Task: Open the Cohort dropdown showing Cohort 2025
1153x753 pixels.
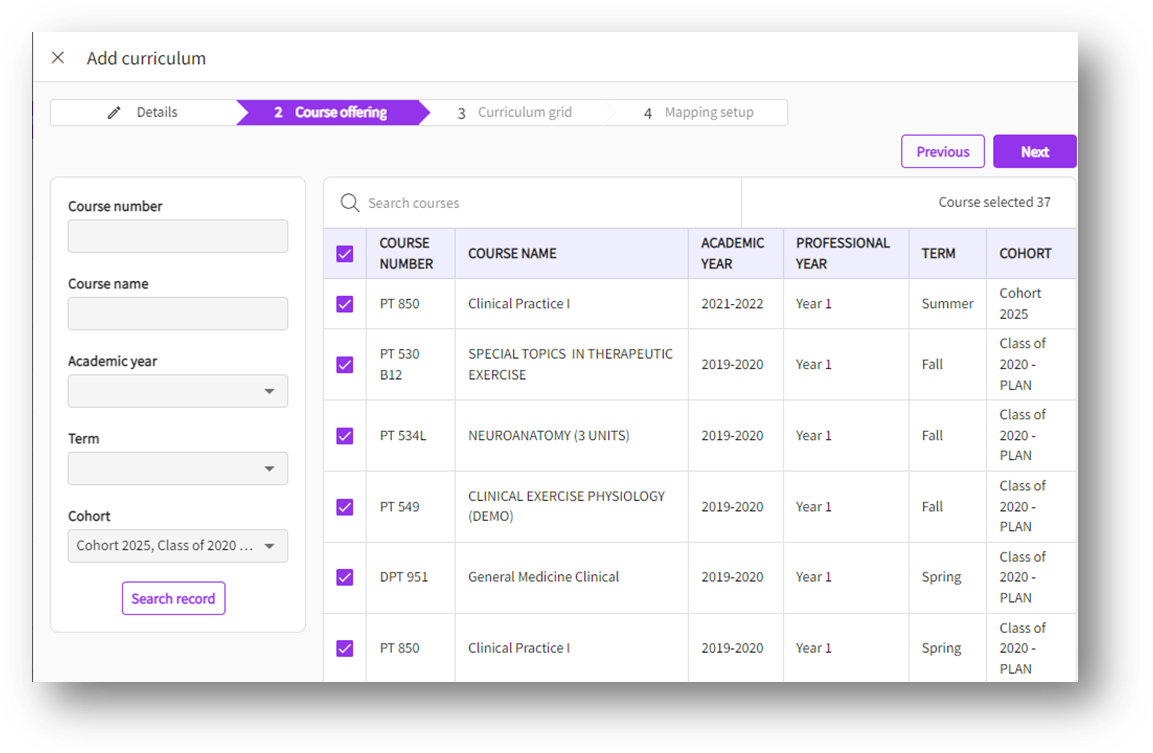Action: point(178,546)
